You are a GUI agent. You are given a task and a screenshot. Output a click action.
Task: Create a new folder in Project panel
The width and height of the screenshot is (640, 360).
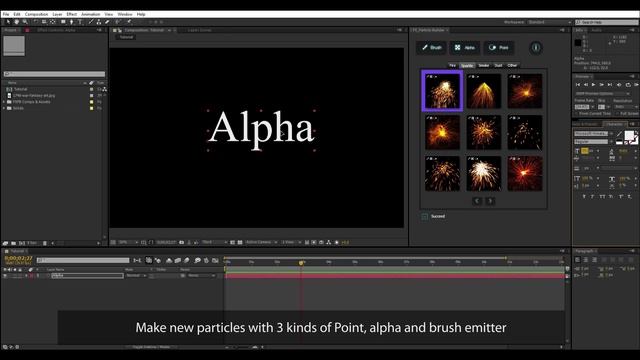(13, 243)
